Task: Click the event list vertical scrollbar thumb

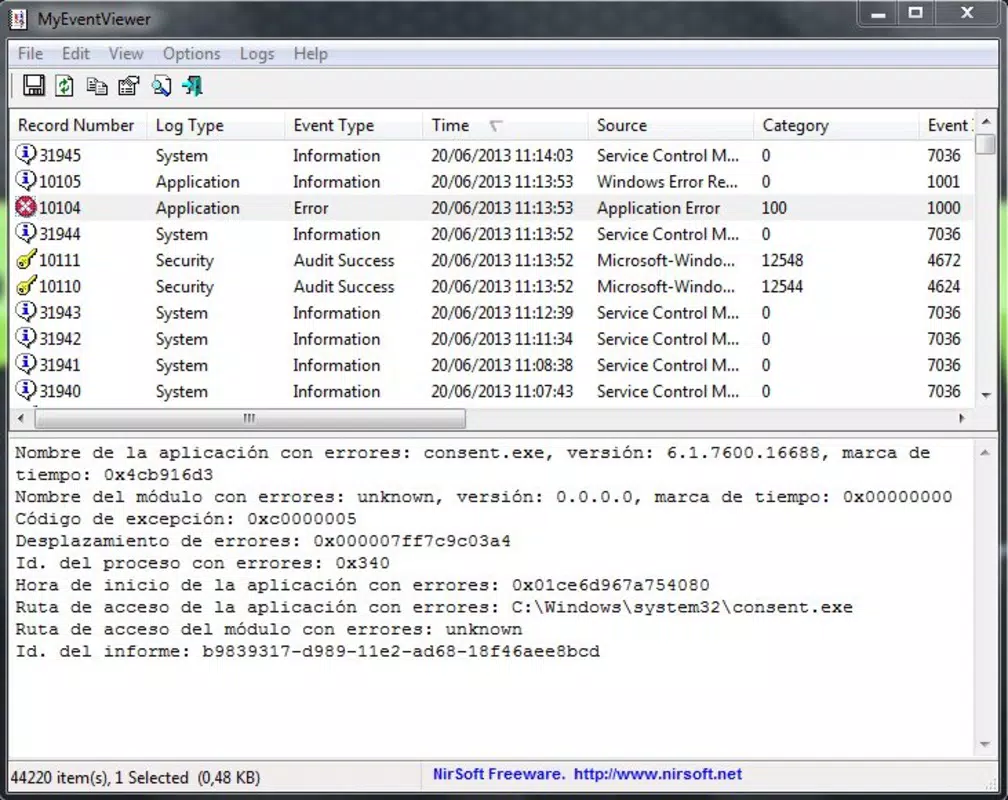Action: pyautogui.click(x=986, y=143)
